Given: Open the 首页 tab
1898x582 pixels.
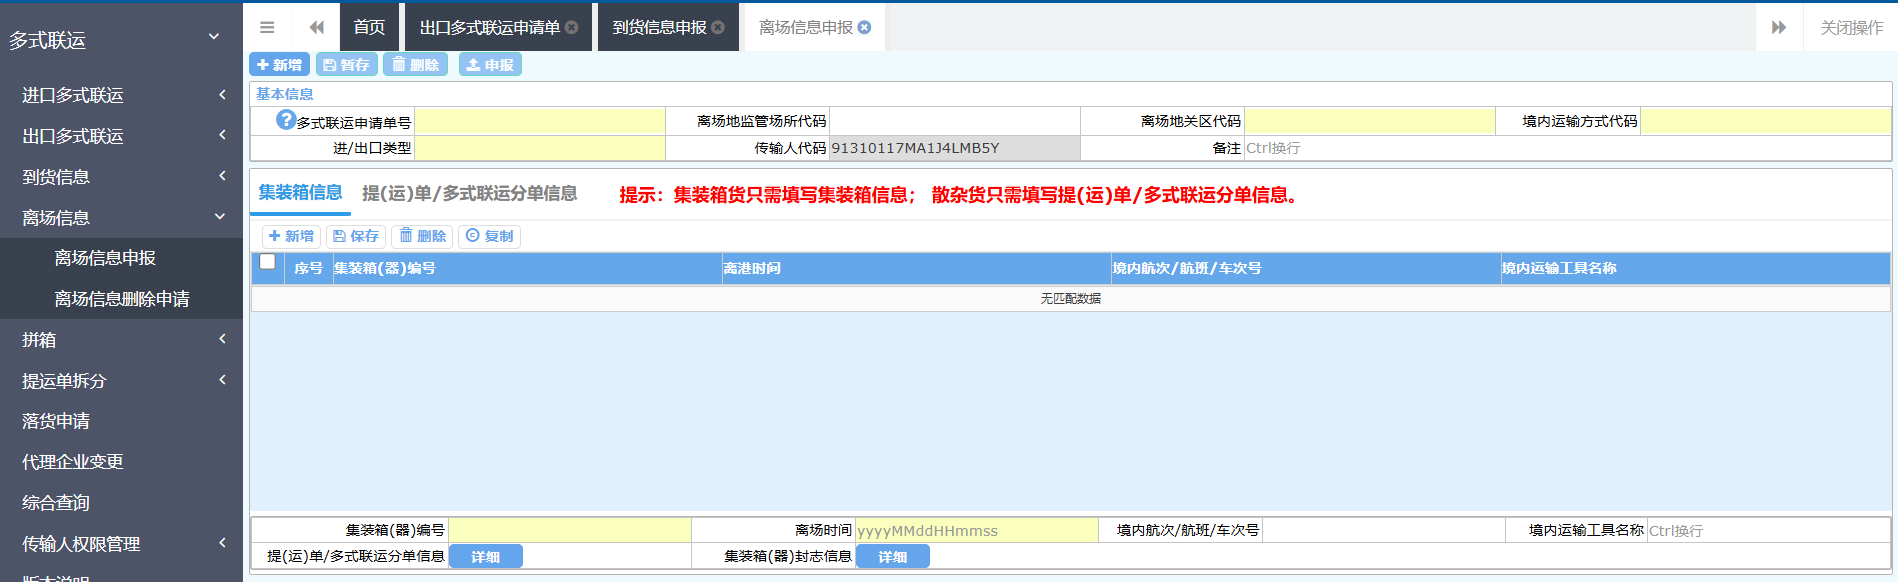Looking at the screenshot, I should click(369, 27).
